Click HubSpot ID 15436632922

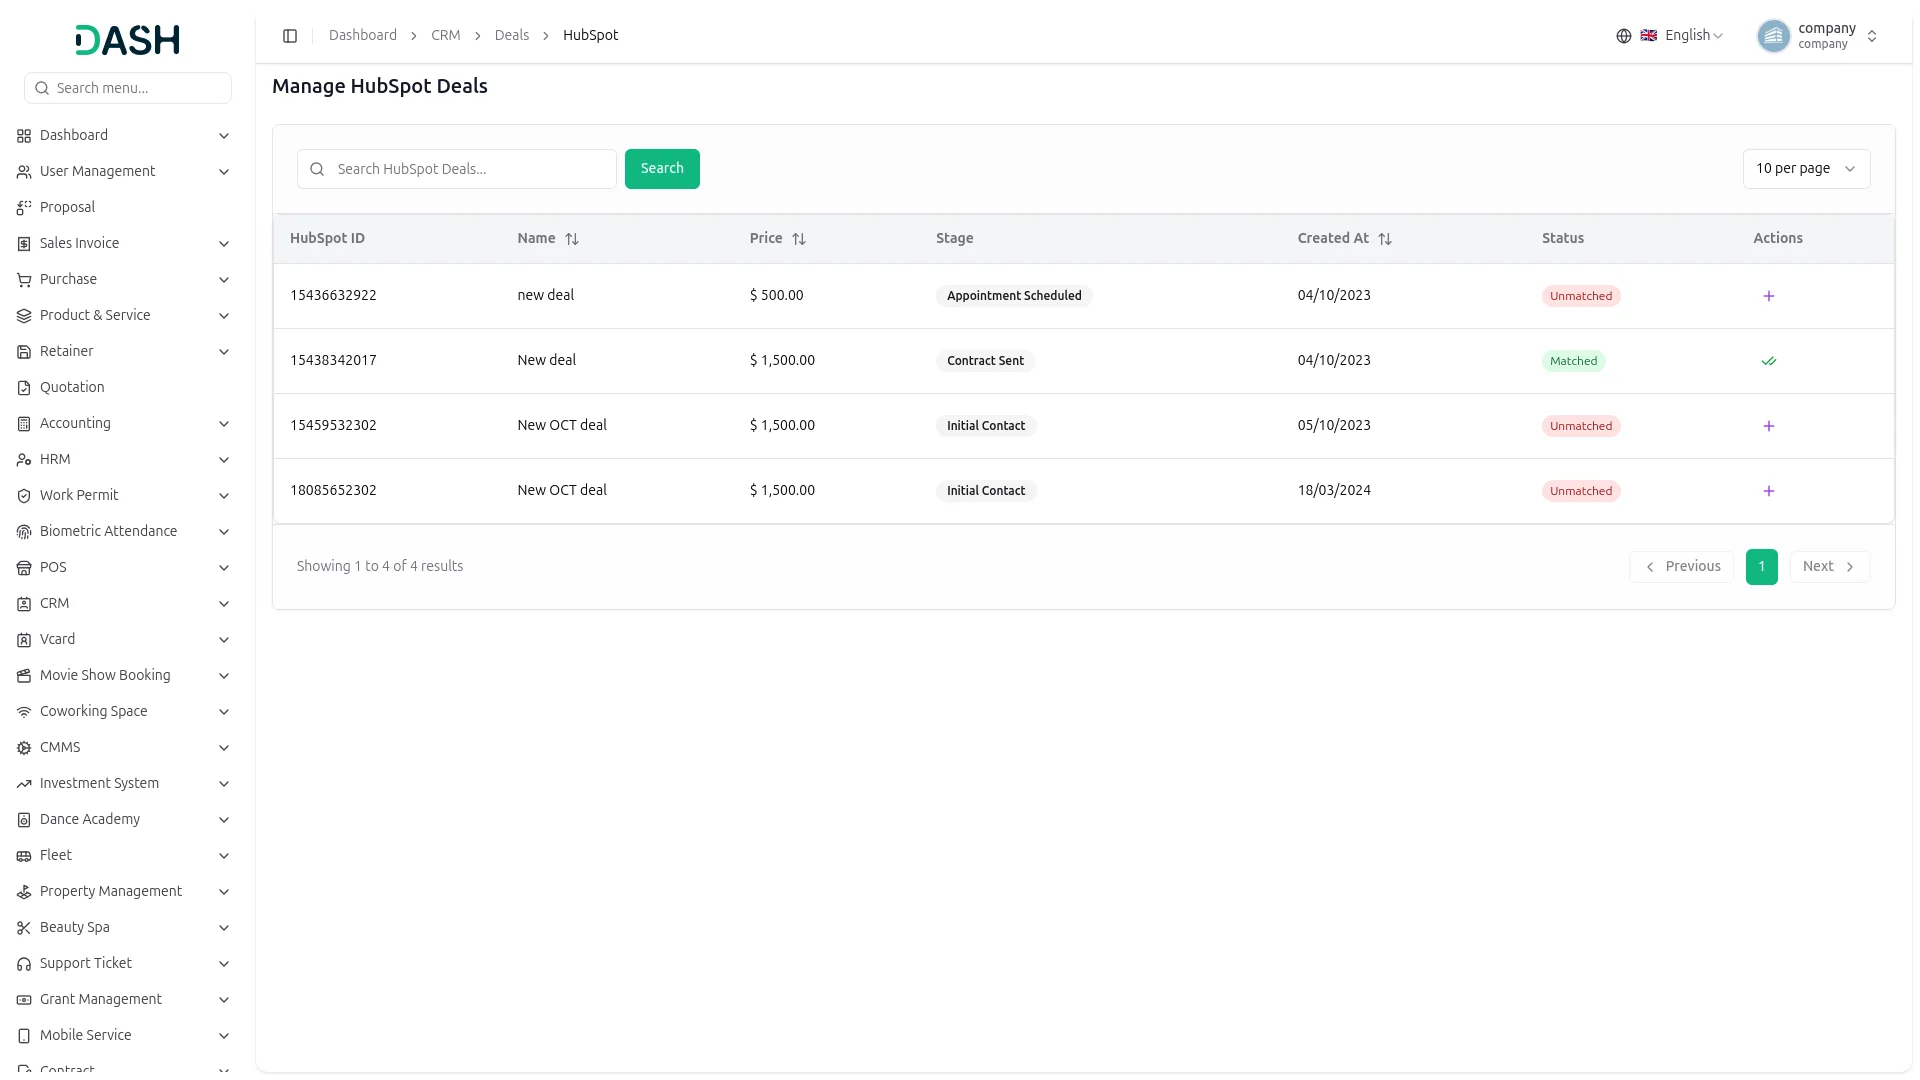[x=333, y=296]
